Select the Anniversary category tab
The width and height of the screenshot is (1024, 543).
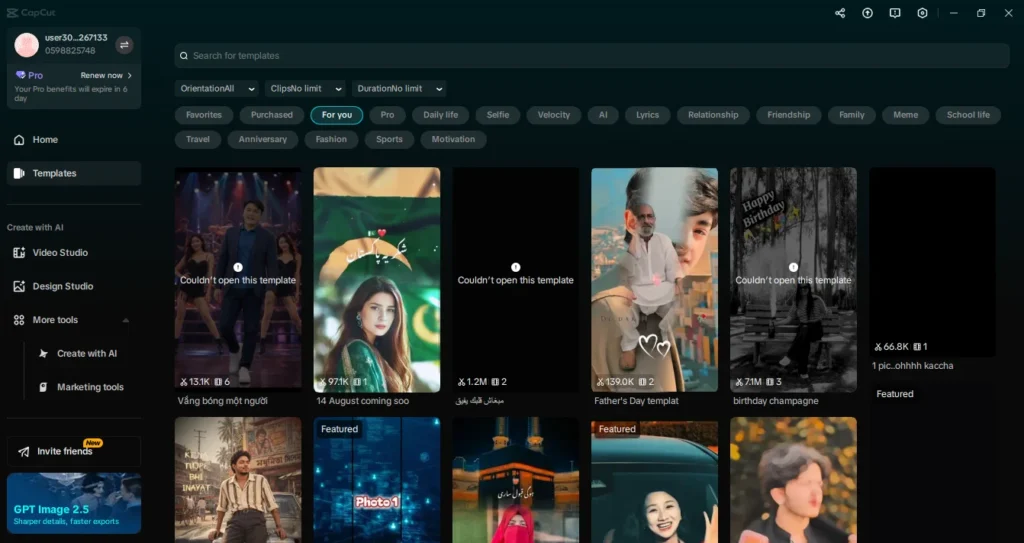[263, 139]
